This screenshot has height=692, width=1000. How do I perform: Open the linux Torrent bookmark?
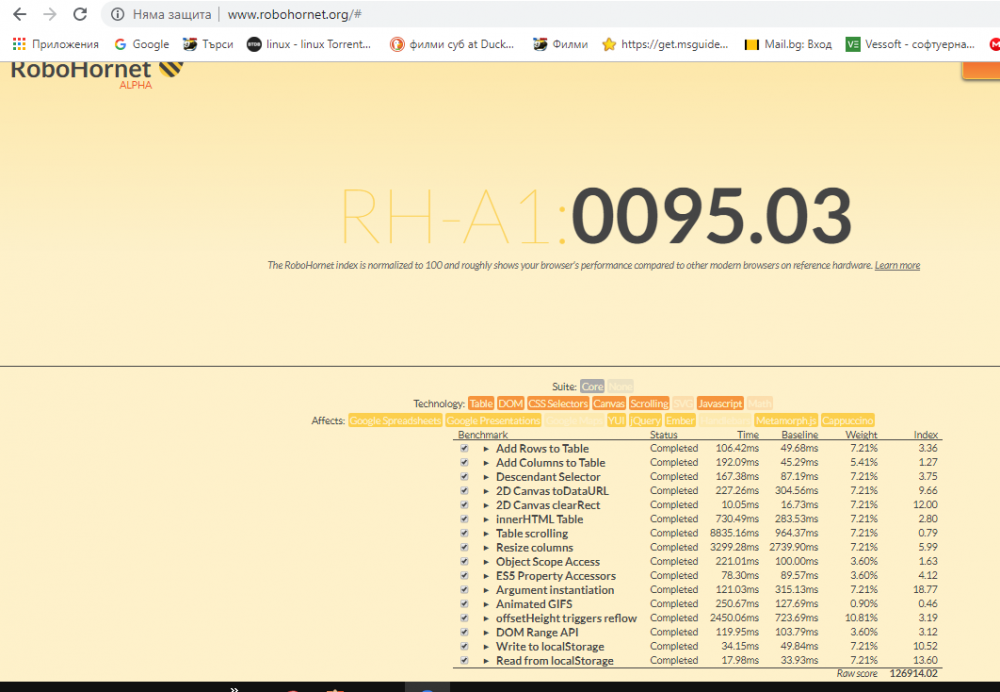(x=309, y=44)
